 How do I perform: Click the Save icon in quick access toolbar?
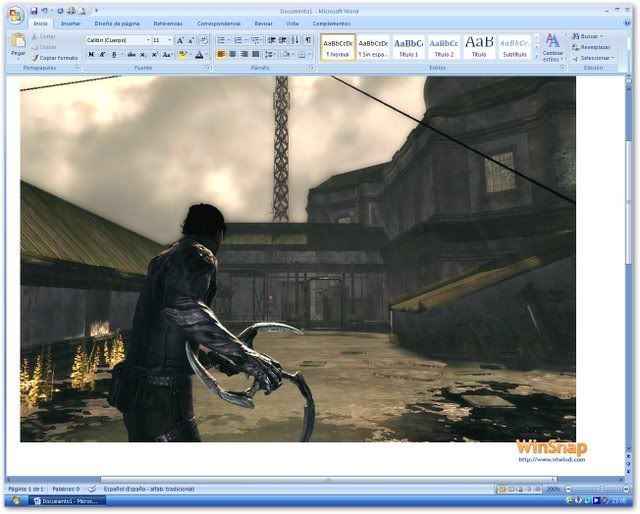coord(34,10)
